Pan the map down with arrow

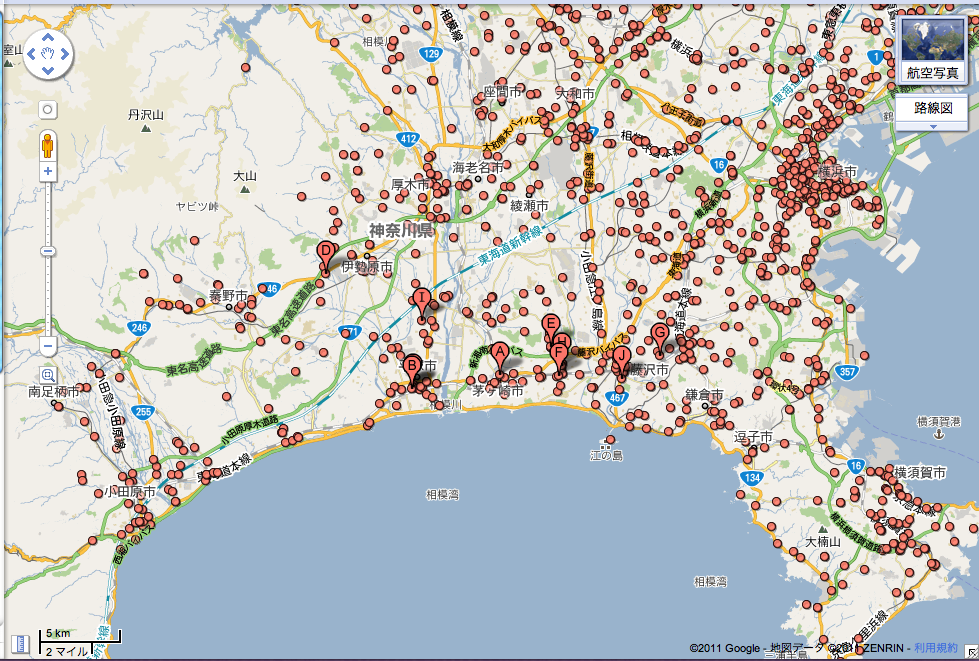click(x=48, y=70)
